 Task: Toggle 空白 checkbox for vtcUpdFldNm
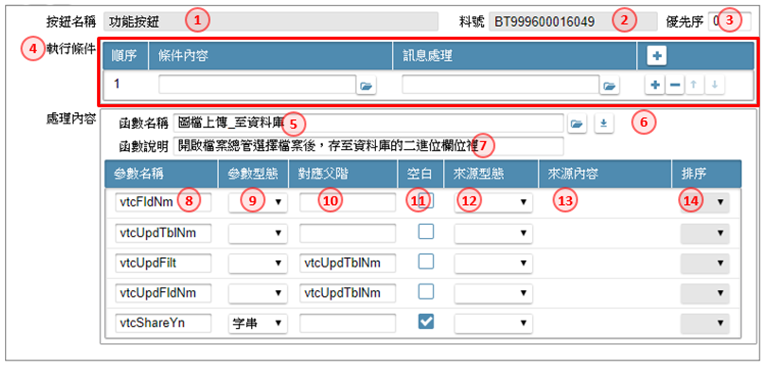pyautogui.click(x=426, y=291)
